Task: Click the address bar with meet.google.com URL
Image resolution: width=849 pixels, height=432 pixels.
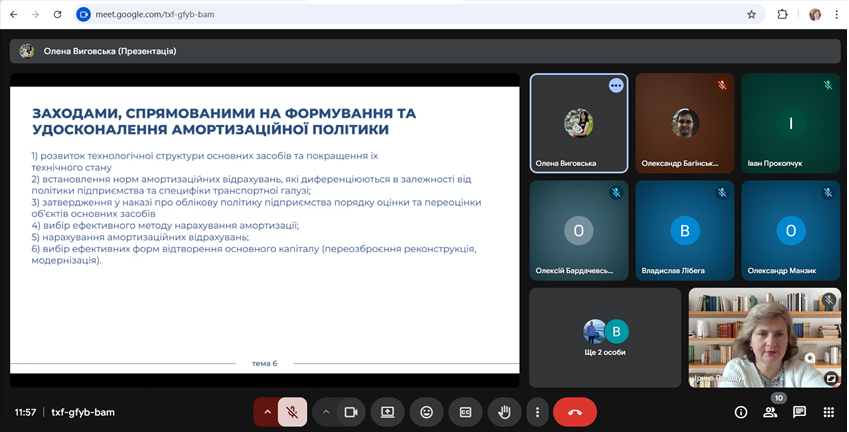Action: (400, 15)
